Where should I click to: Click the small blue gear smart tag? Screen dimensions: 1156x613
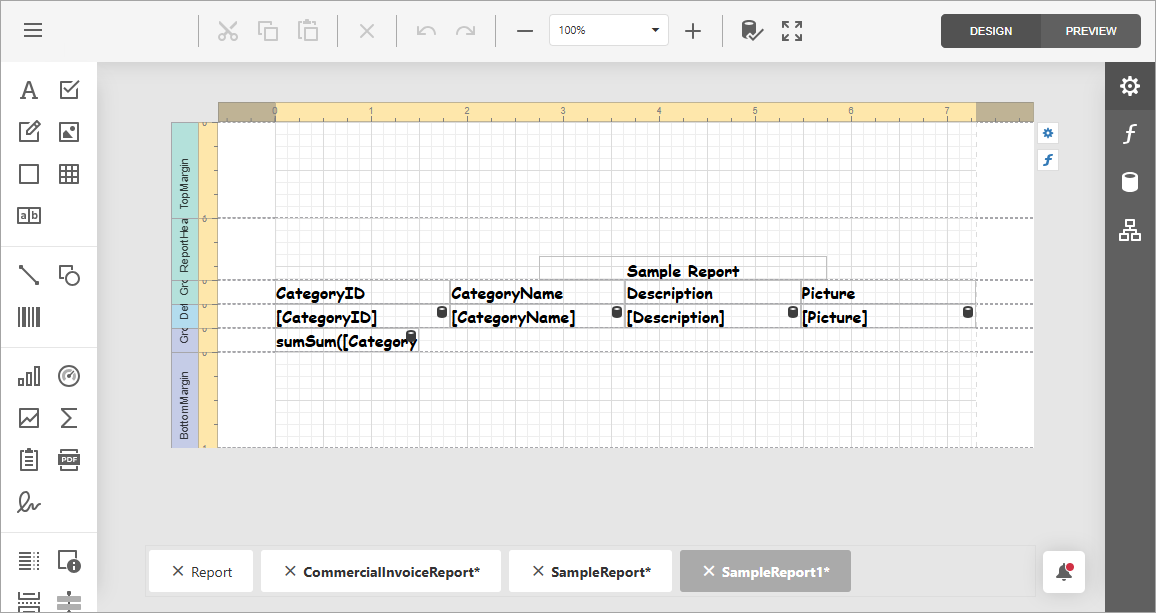click(1048, 134)
